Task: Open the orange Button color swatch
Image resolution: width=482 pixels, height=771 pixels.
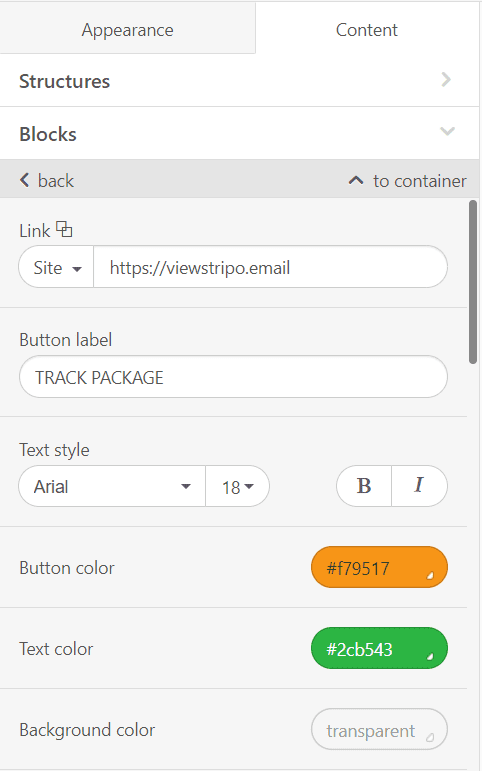Action: tap(379, 567)
